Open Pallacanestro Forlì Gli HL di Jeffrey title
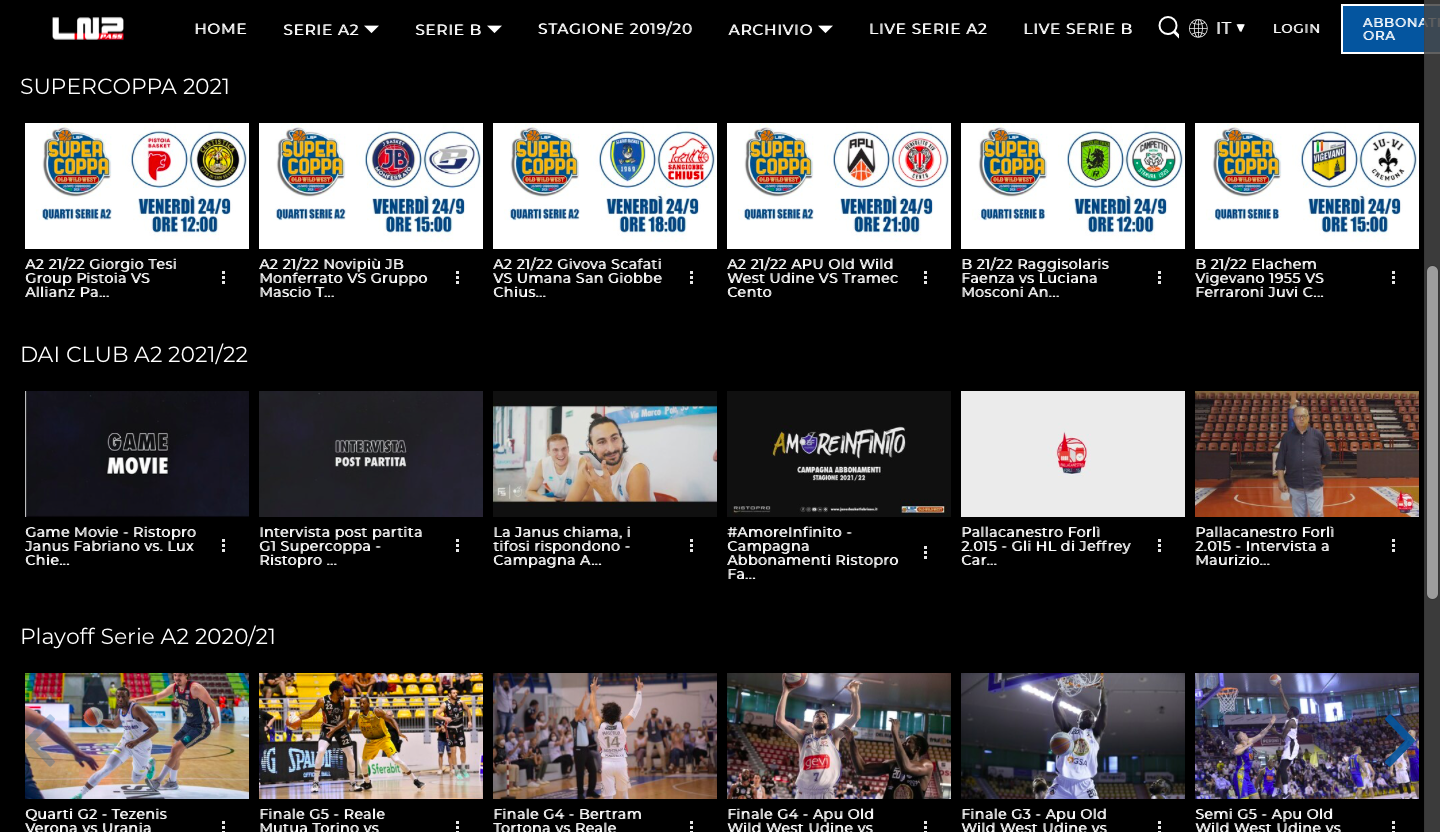Viewport: 1440px width, 832px height. click(x=1046, y=546)
